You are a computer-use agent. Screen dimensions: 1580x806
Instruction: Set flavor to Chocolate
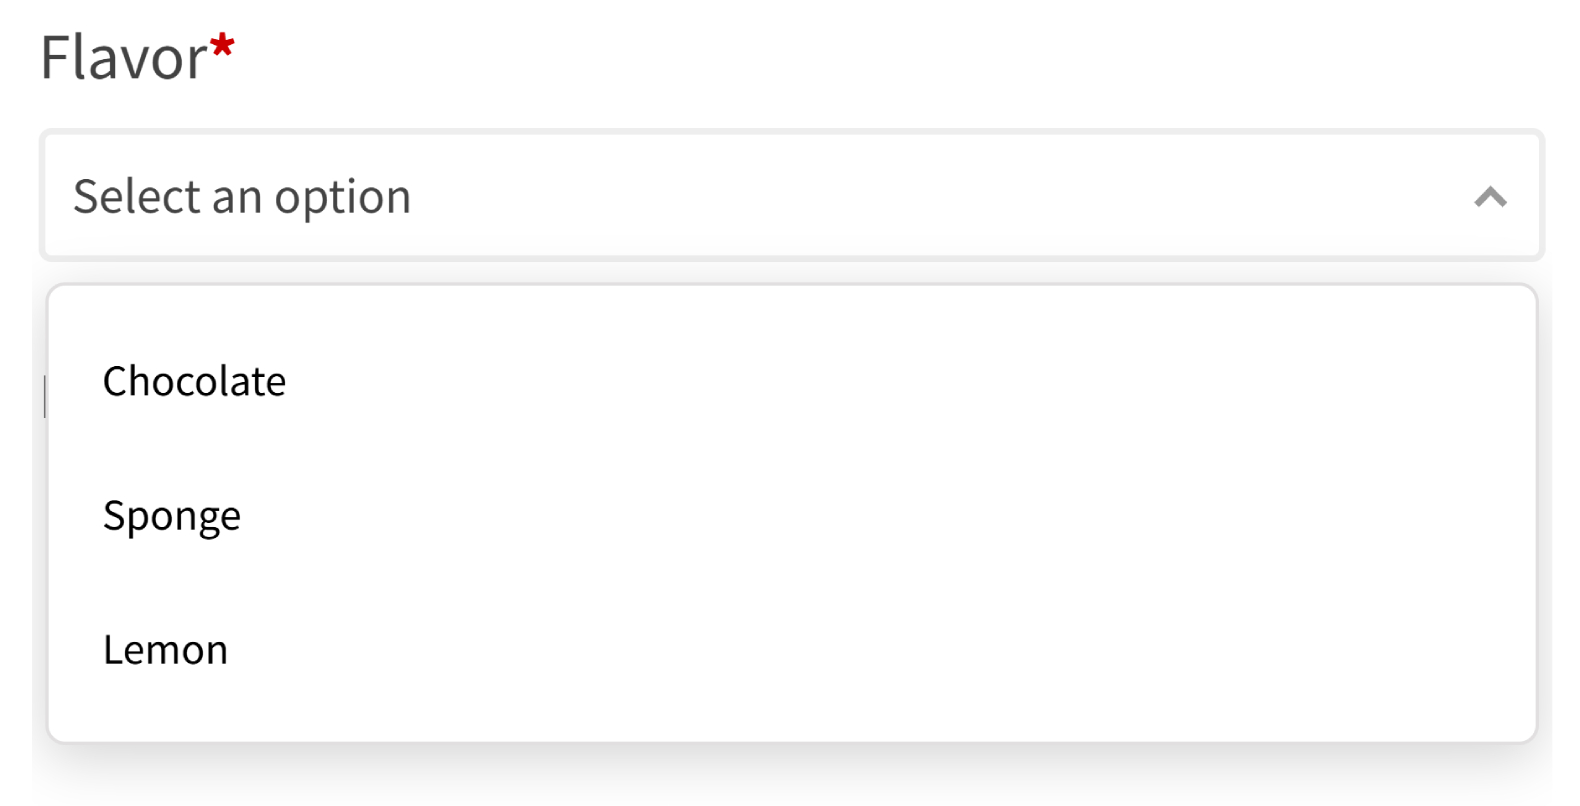[x=194, y=382]
